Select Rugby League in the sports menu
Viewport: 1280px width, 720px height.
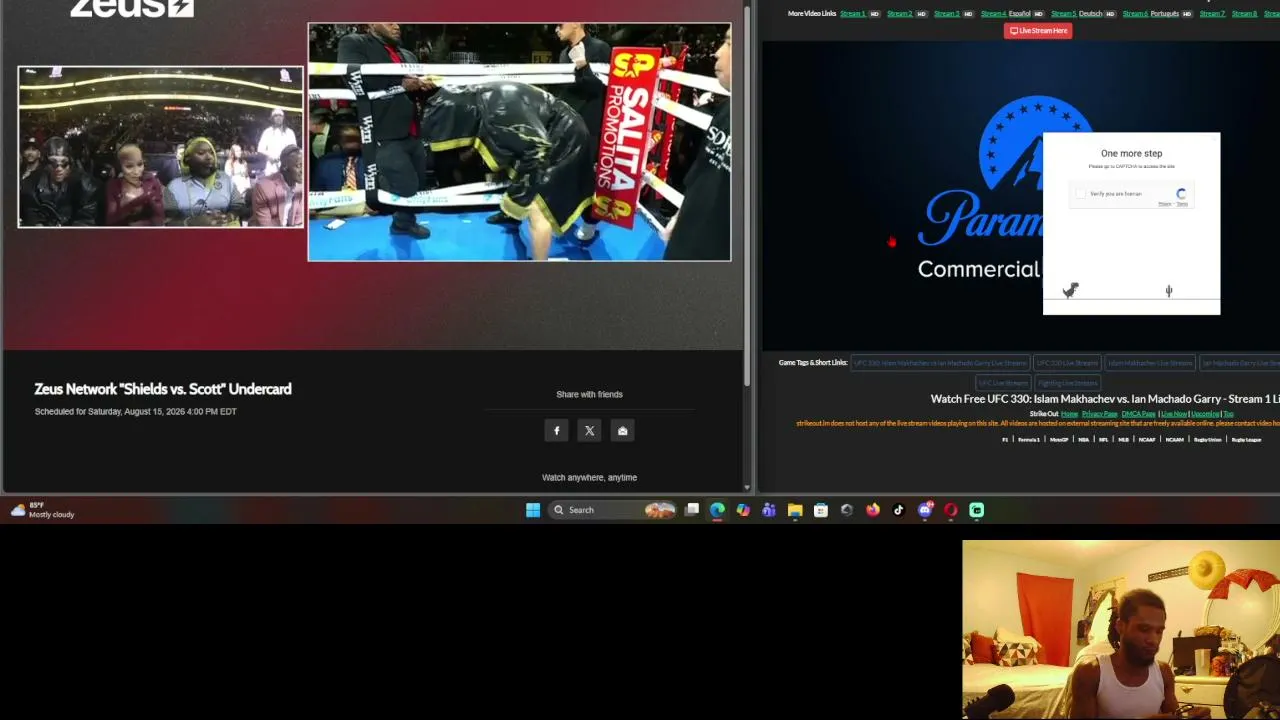tap(1246, 440)
